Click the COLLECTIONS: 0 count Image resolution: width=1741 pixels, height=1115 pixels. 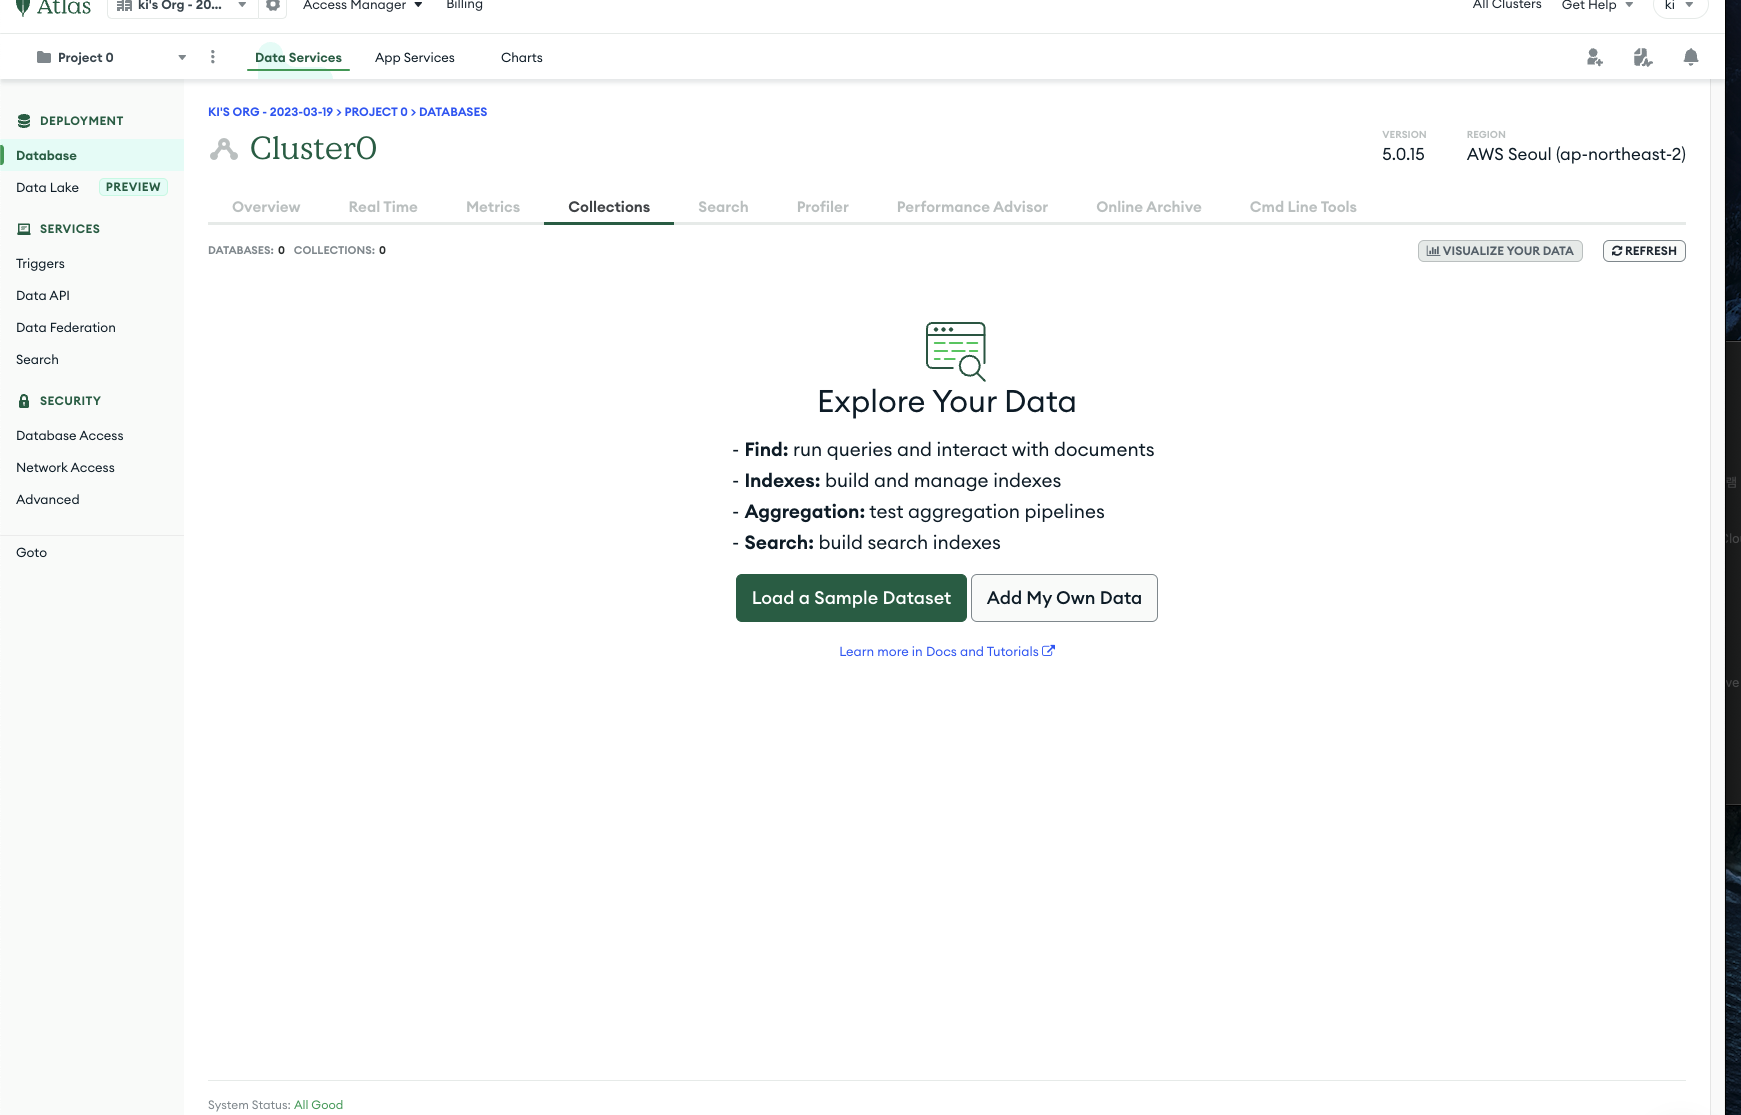(340, 250)
